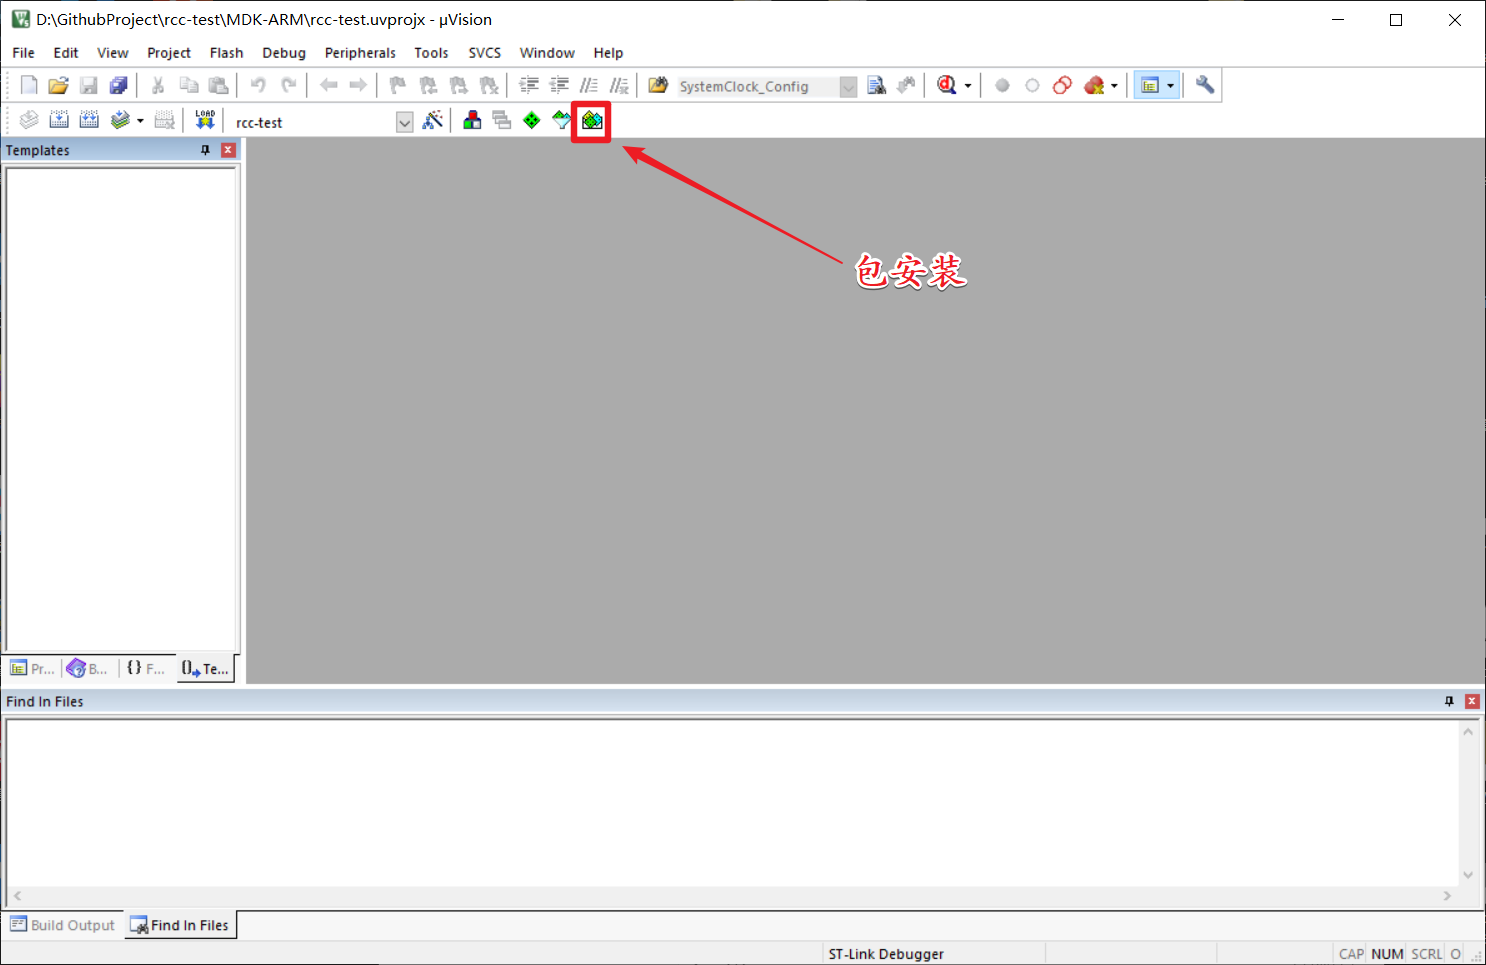
Task: Create a new file with the New icon
Action: pos(29,86)
